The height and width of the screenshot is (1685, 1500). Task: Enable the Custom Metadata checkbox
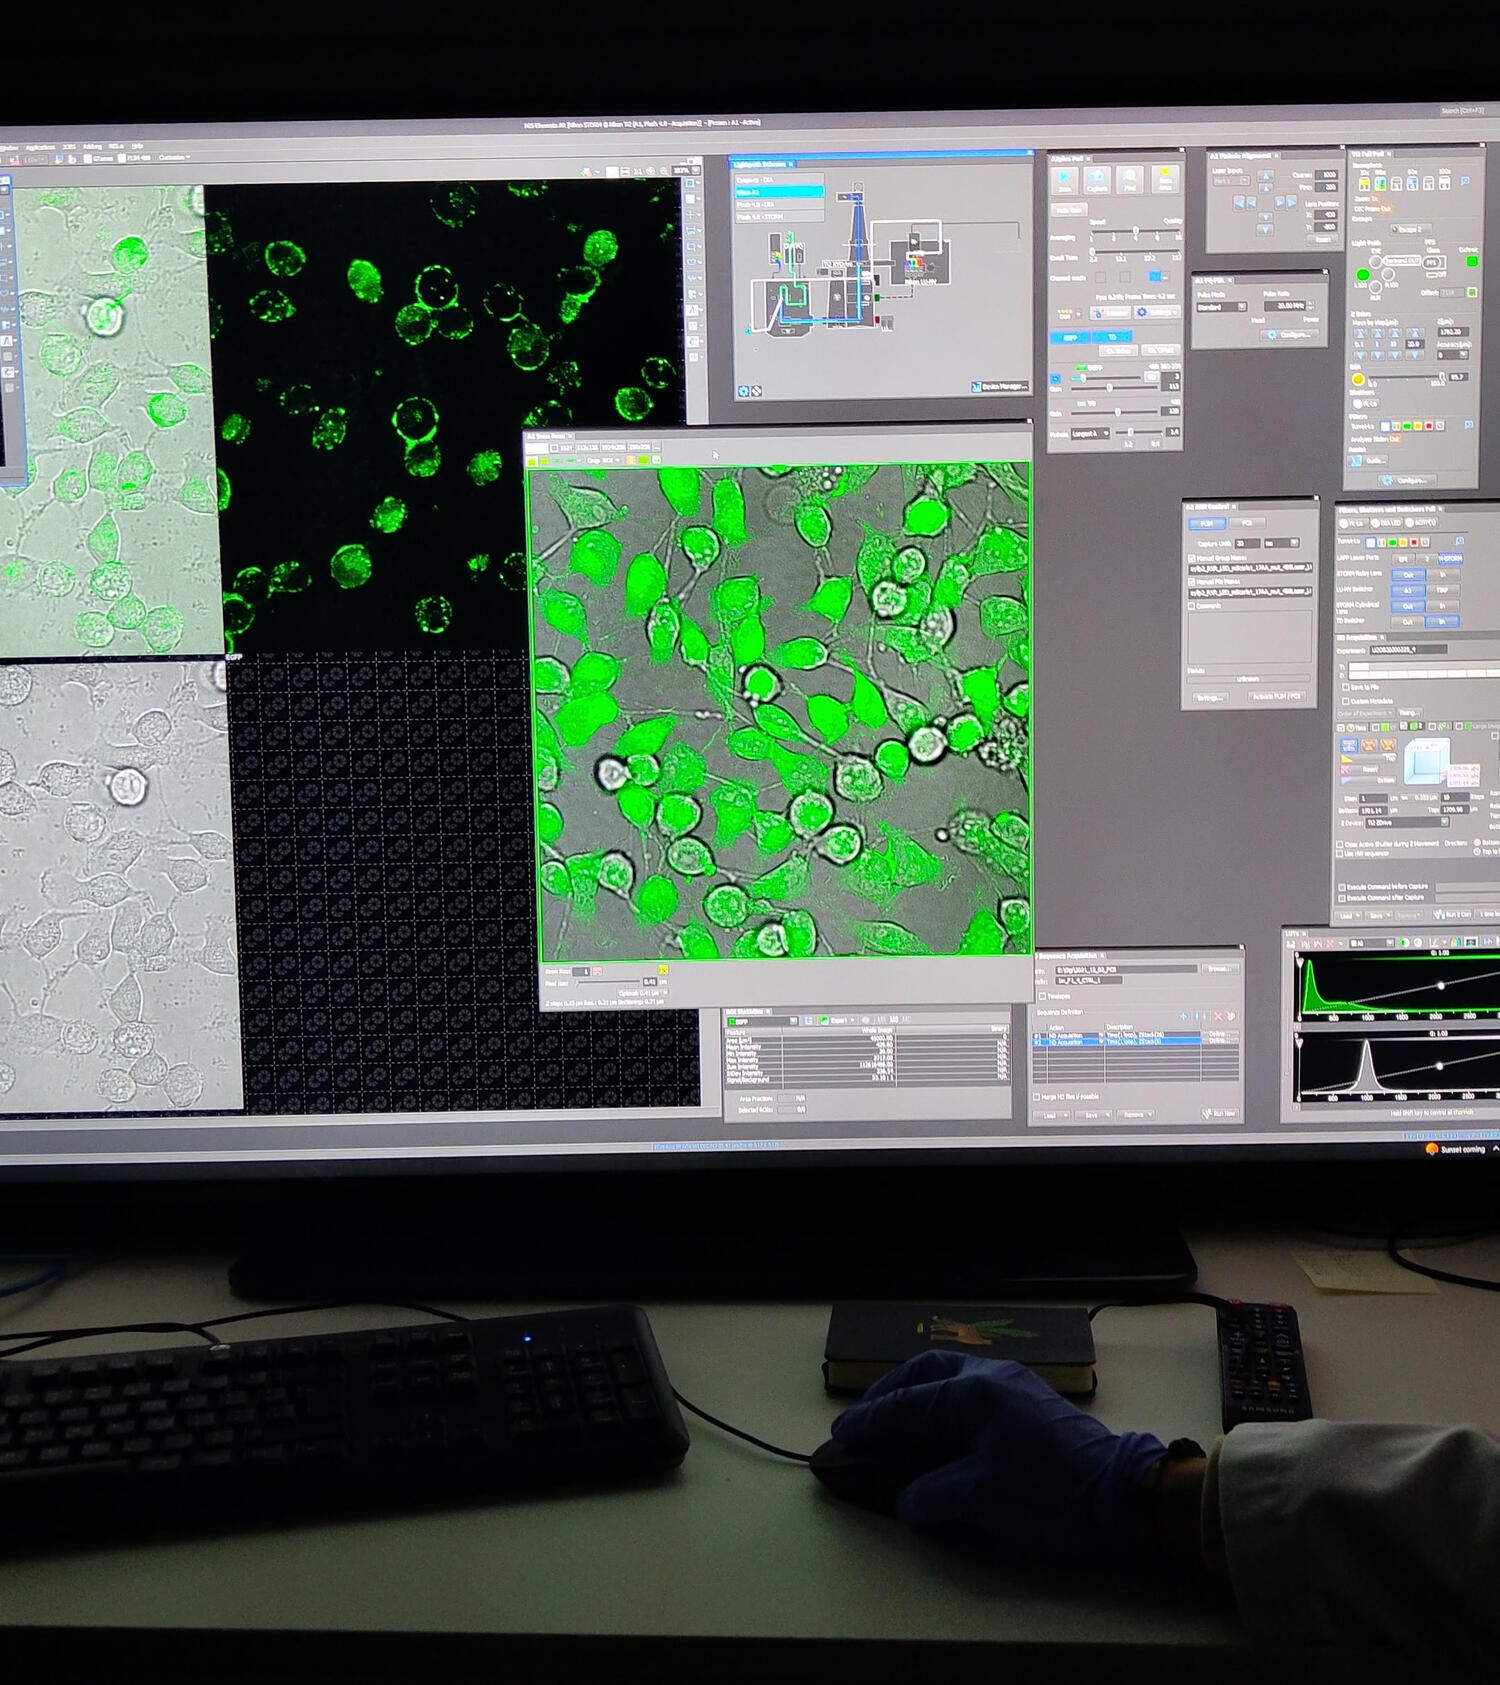pos(1346,701)
